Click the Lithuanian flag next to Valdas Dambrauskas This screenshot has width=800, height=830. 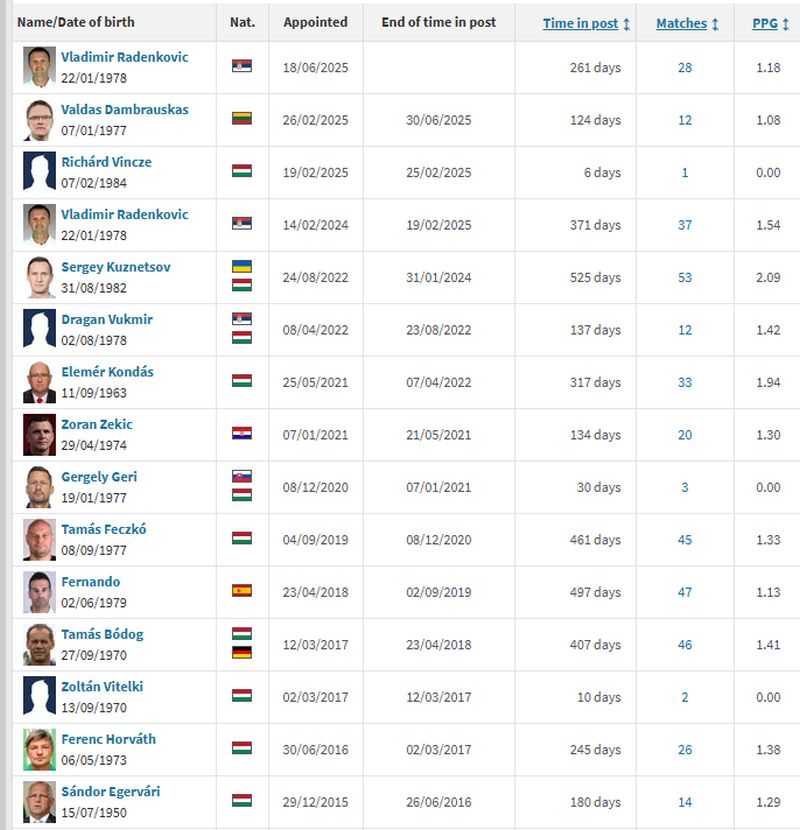coord(242,118)
